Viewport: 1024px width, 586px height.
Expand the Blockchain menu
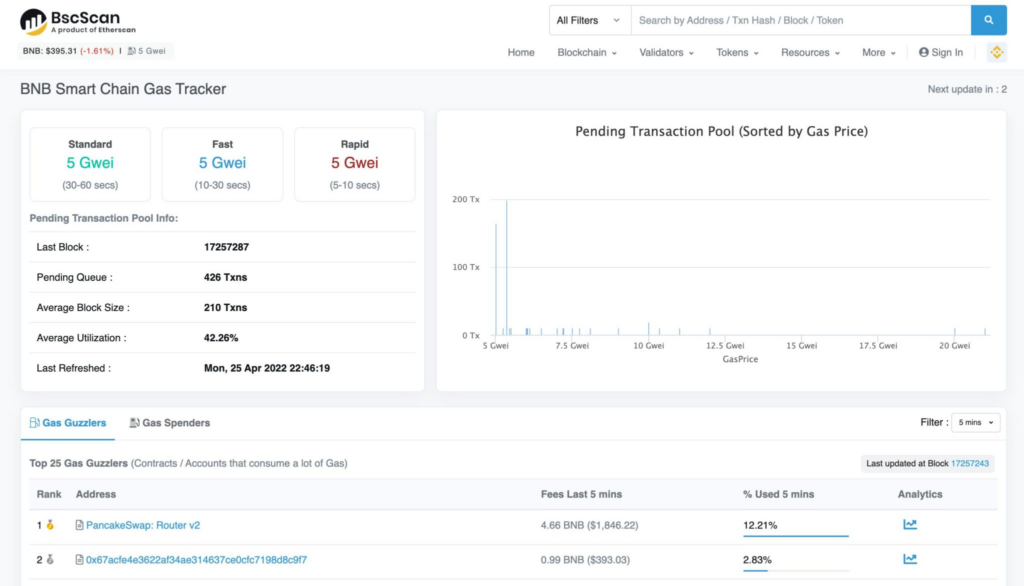(587, 53)
